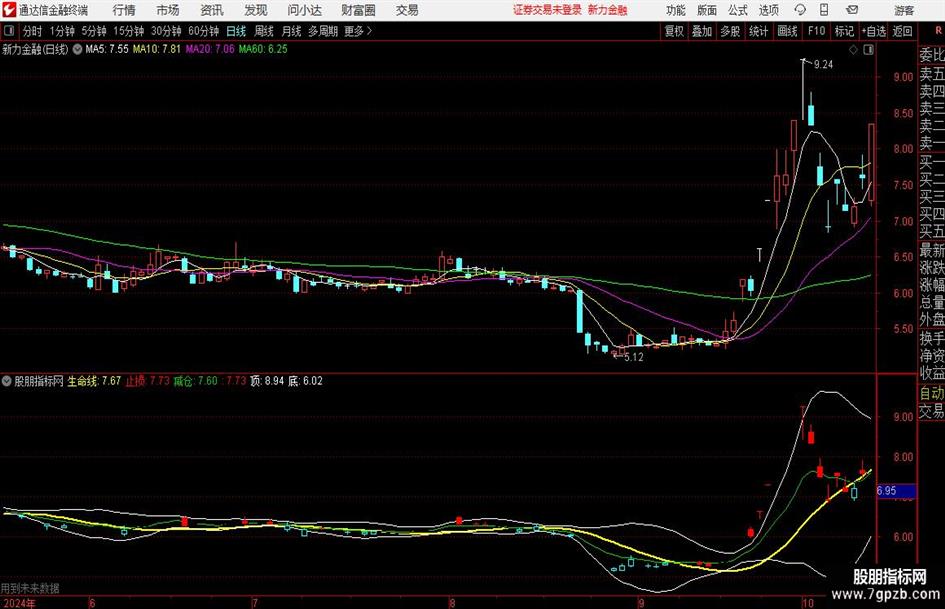Click the 多股 multi-stock button
The image size is (945, 609).
pyautogui.click(x=730, y=31)
